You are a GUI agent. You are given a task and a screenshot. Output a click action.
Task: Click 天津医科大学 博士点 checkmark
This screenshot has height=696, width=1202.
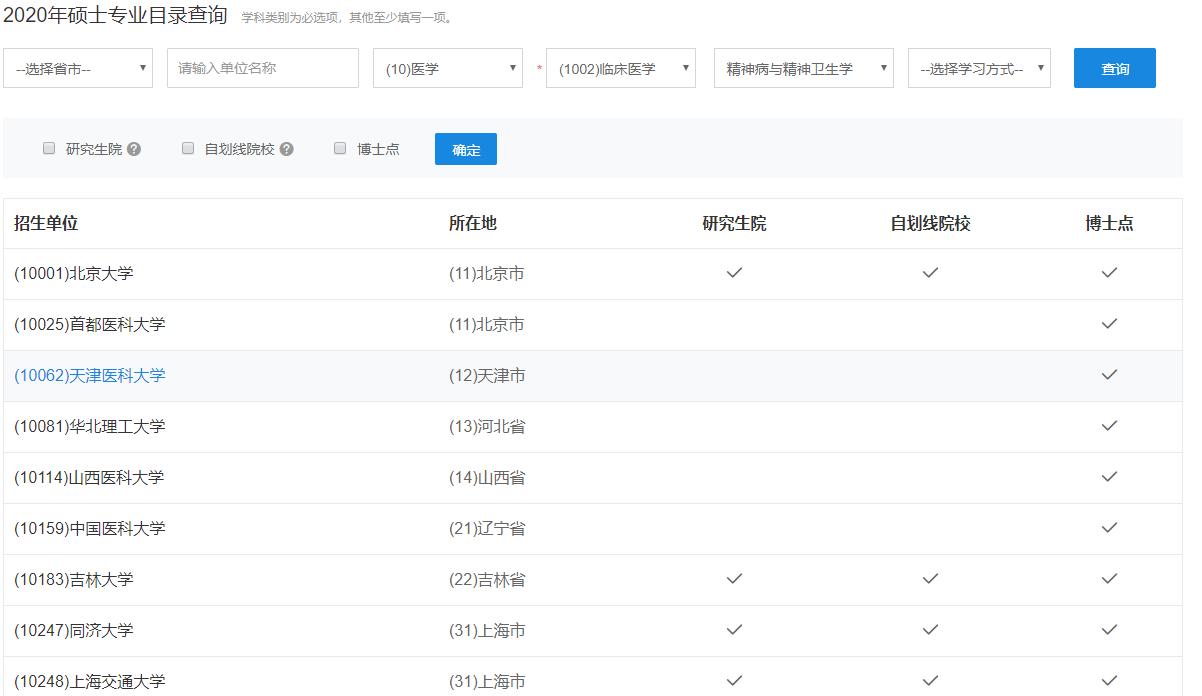click(x=1109, y=374)
